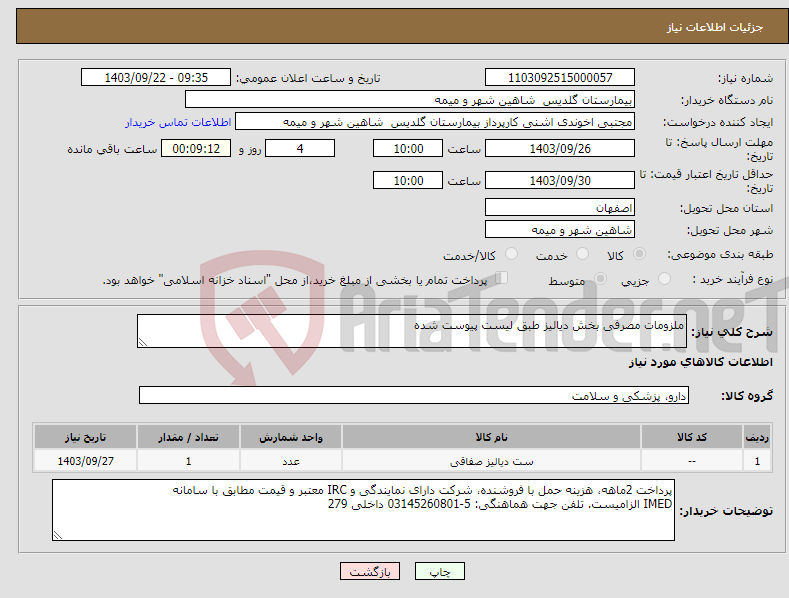The height and width of the screenshot is (598, 789).
Task: Select the کالا/خدمت radio button
Action: tap(511, 254)
